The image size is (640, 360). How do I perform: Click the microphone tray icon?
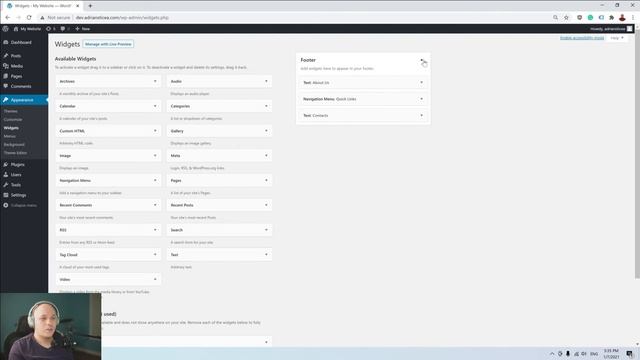(568, 354)
